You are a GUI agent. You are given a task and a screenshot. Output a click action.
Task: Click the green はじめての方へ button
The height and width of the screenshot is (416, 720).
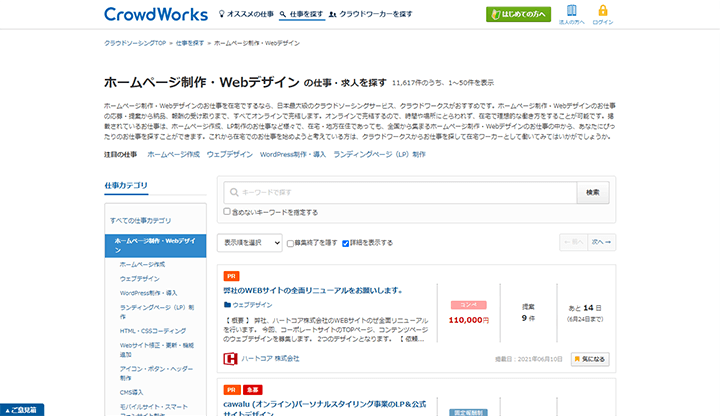[x=518, y=15]
